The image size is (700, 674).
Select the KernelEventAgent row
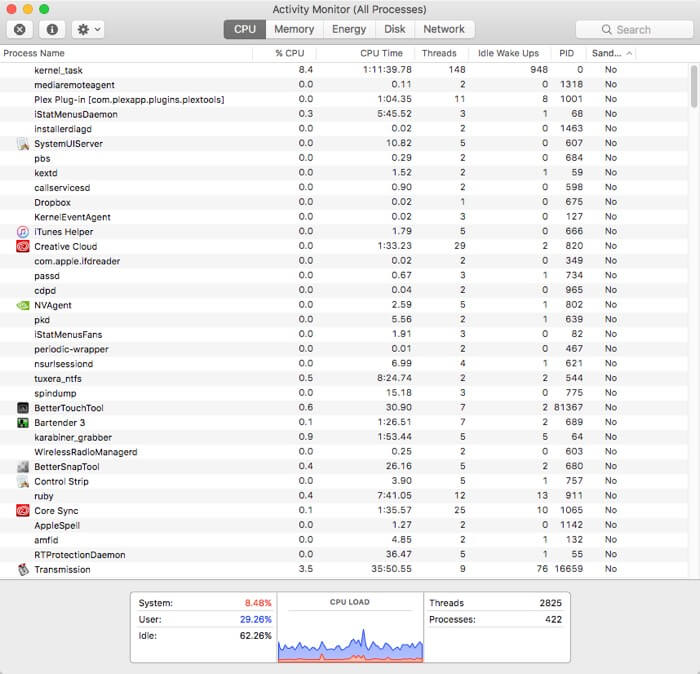coord(344,217)
